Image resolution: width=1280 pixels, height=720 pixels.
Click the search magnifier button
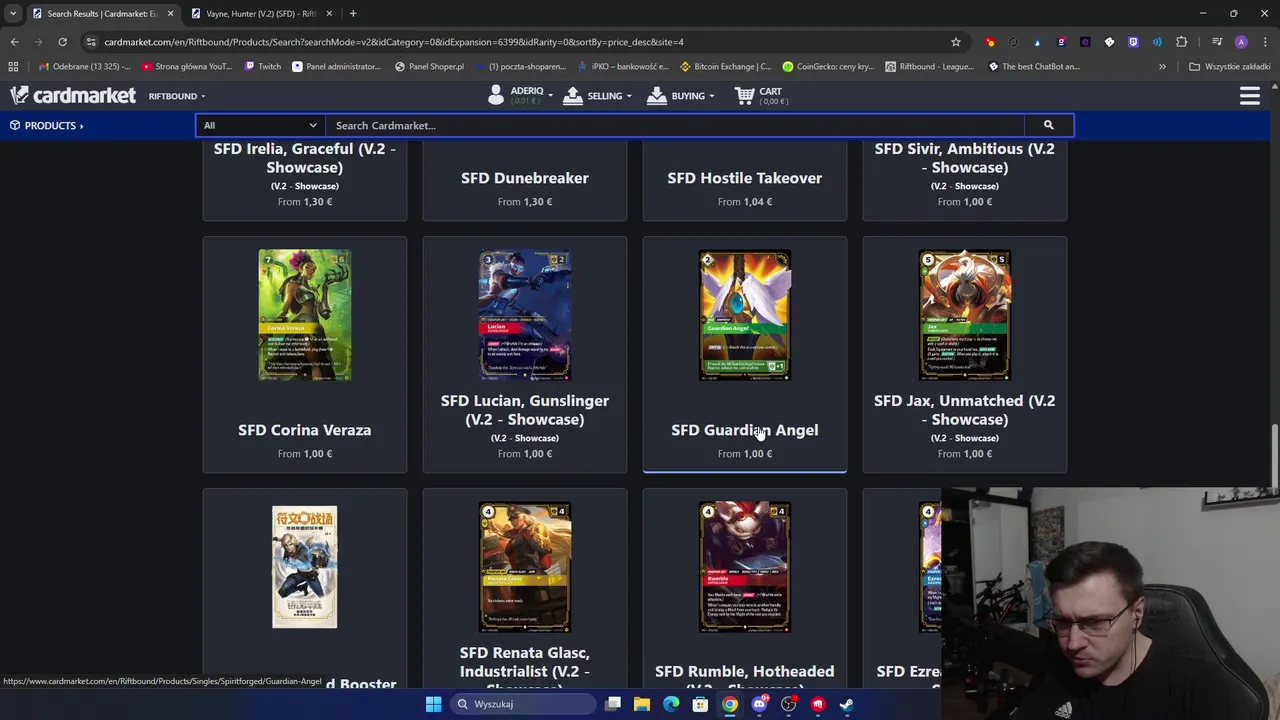coord(1048,125)
